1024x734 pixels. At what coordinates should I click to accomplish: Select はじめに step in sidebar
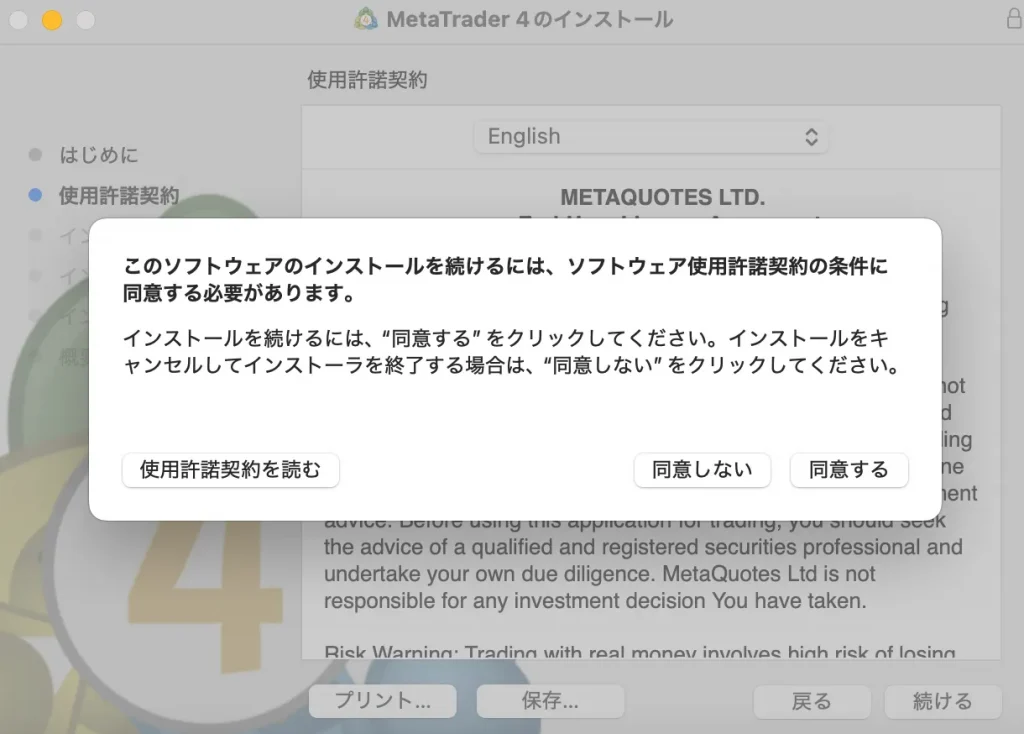(99, 155)
